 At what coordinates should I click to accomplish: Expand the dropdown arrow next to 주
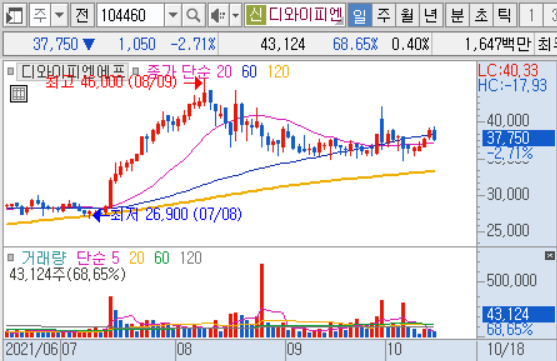tap(59, 15)
